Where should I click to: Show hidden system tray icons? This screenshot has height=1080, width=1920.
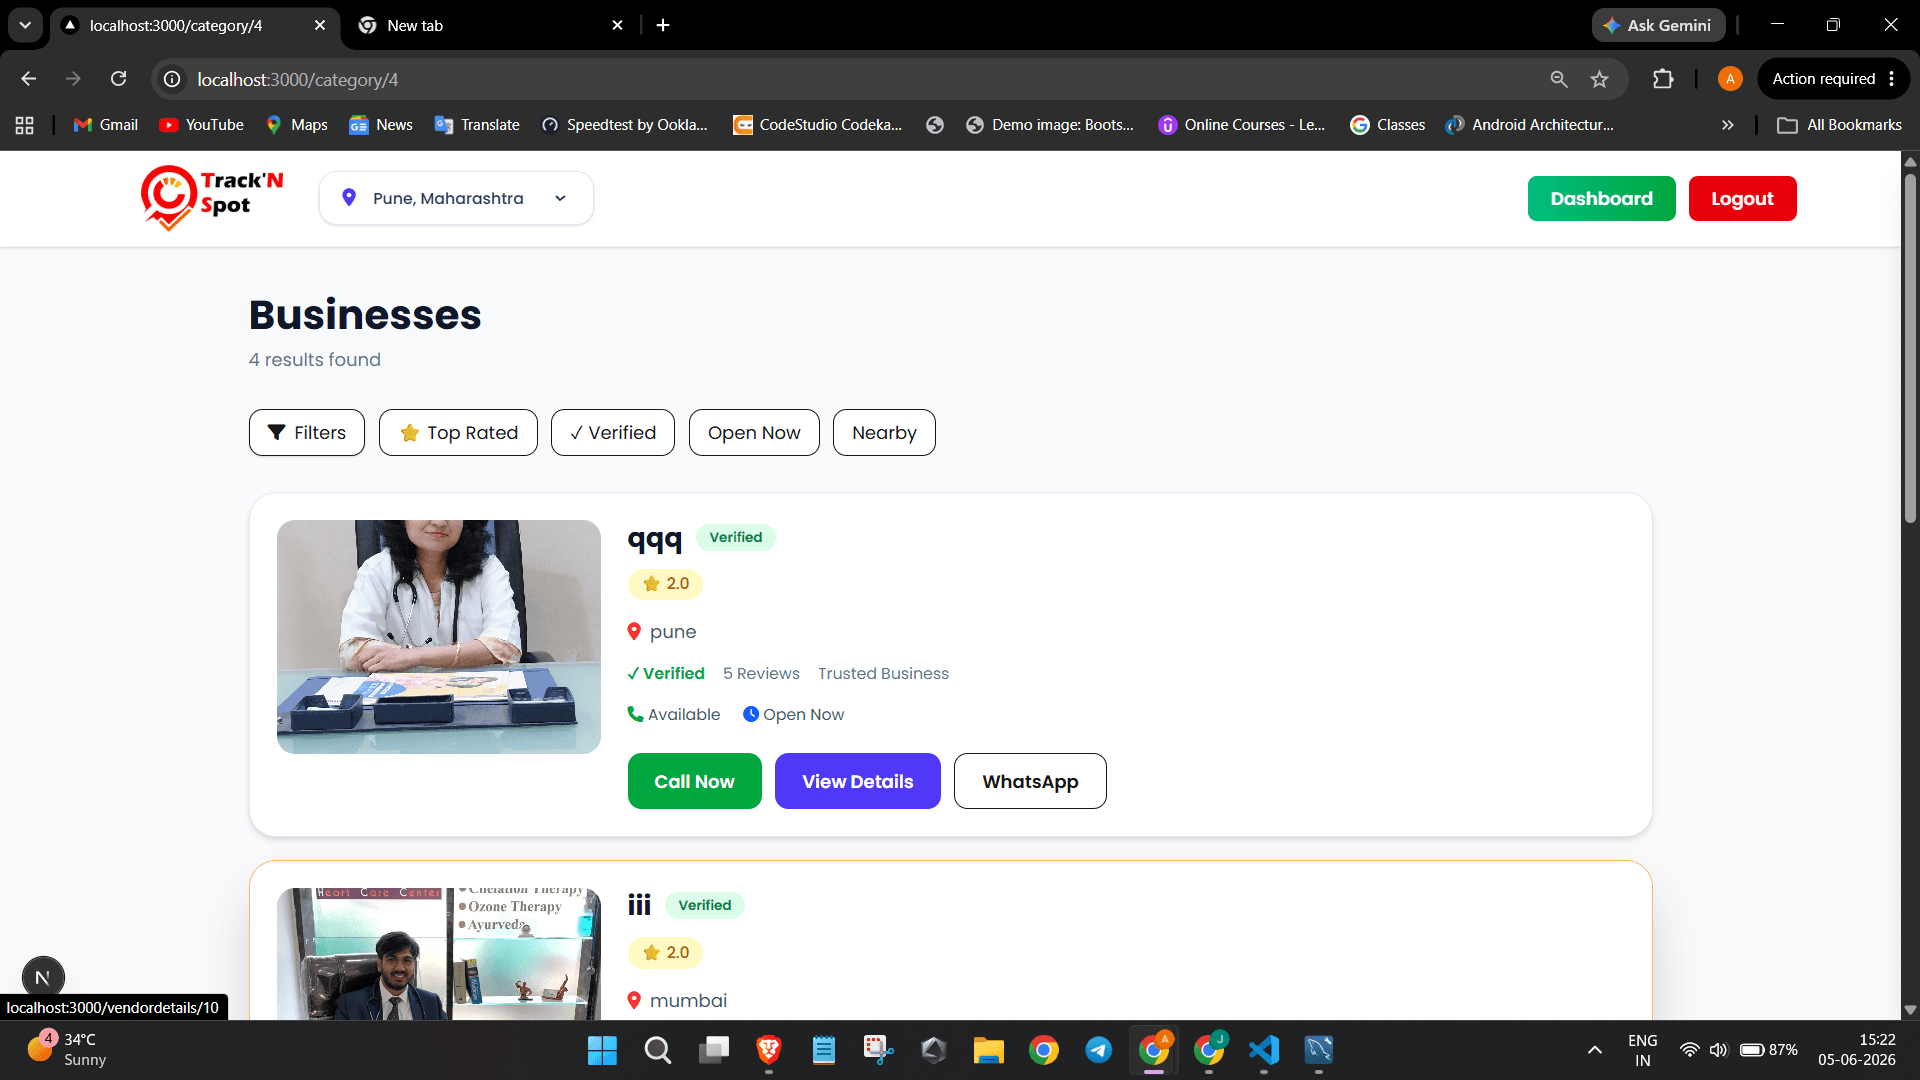(1595, 1050)
